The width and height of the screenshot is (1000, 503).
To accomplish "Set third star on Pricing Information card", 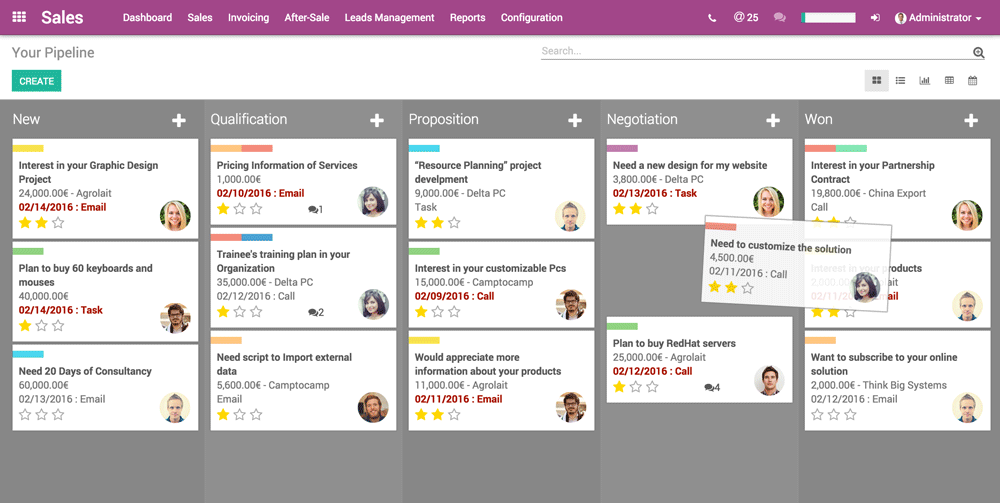I will (256, 209).
